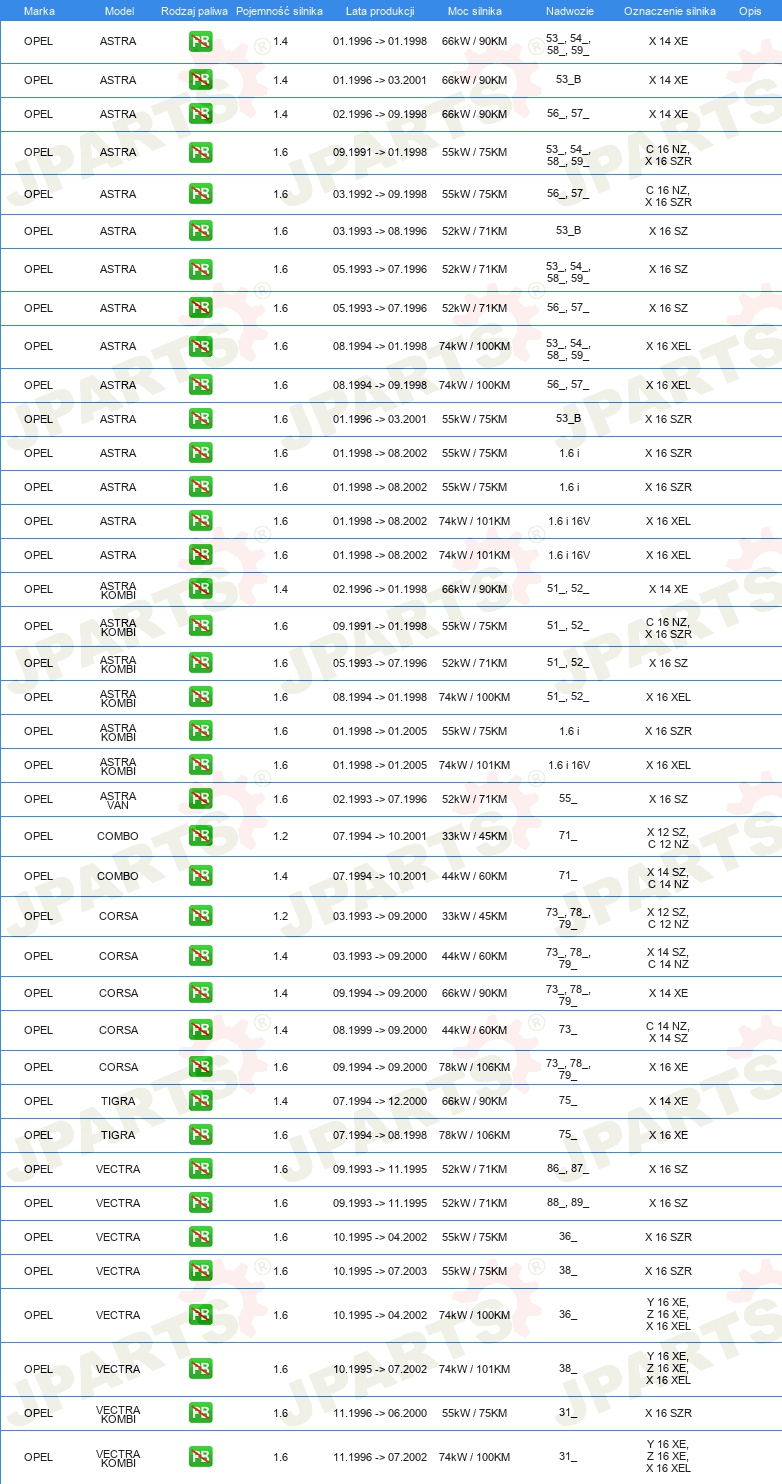Click the OPEL brand cell in the Astra Van row

click(x=38, y=799)
